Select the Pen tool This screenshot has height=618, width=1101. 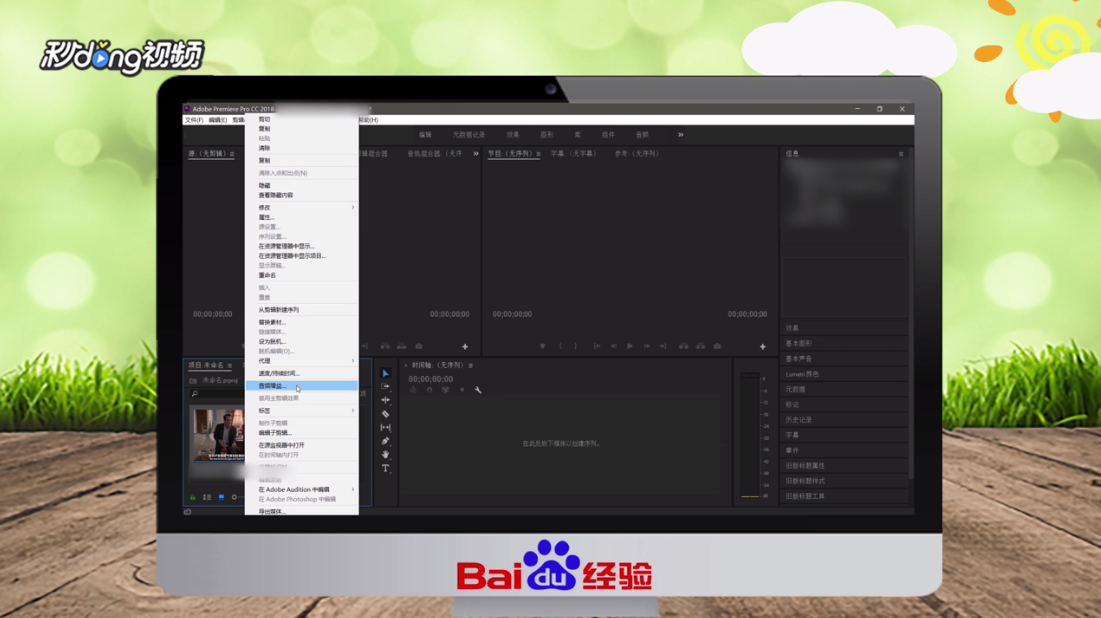tap(385, 441)
